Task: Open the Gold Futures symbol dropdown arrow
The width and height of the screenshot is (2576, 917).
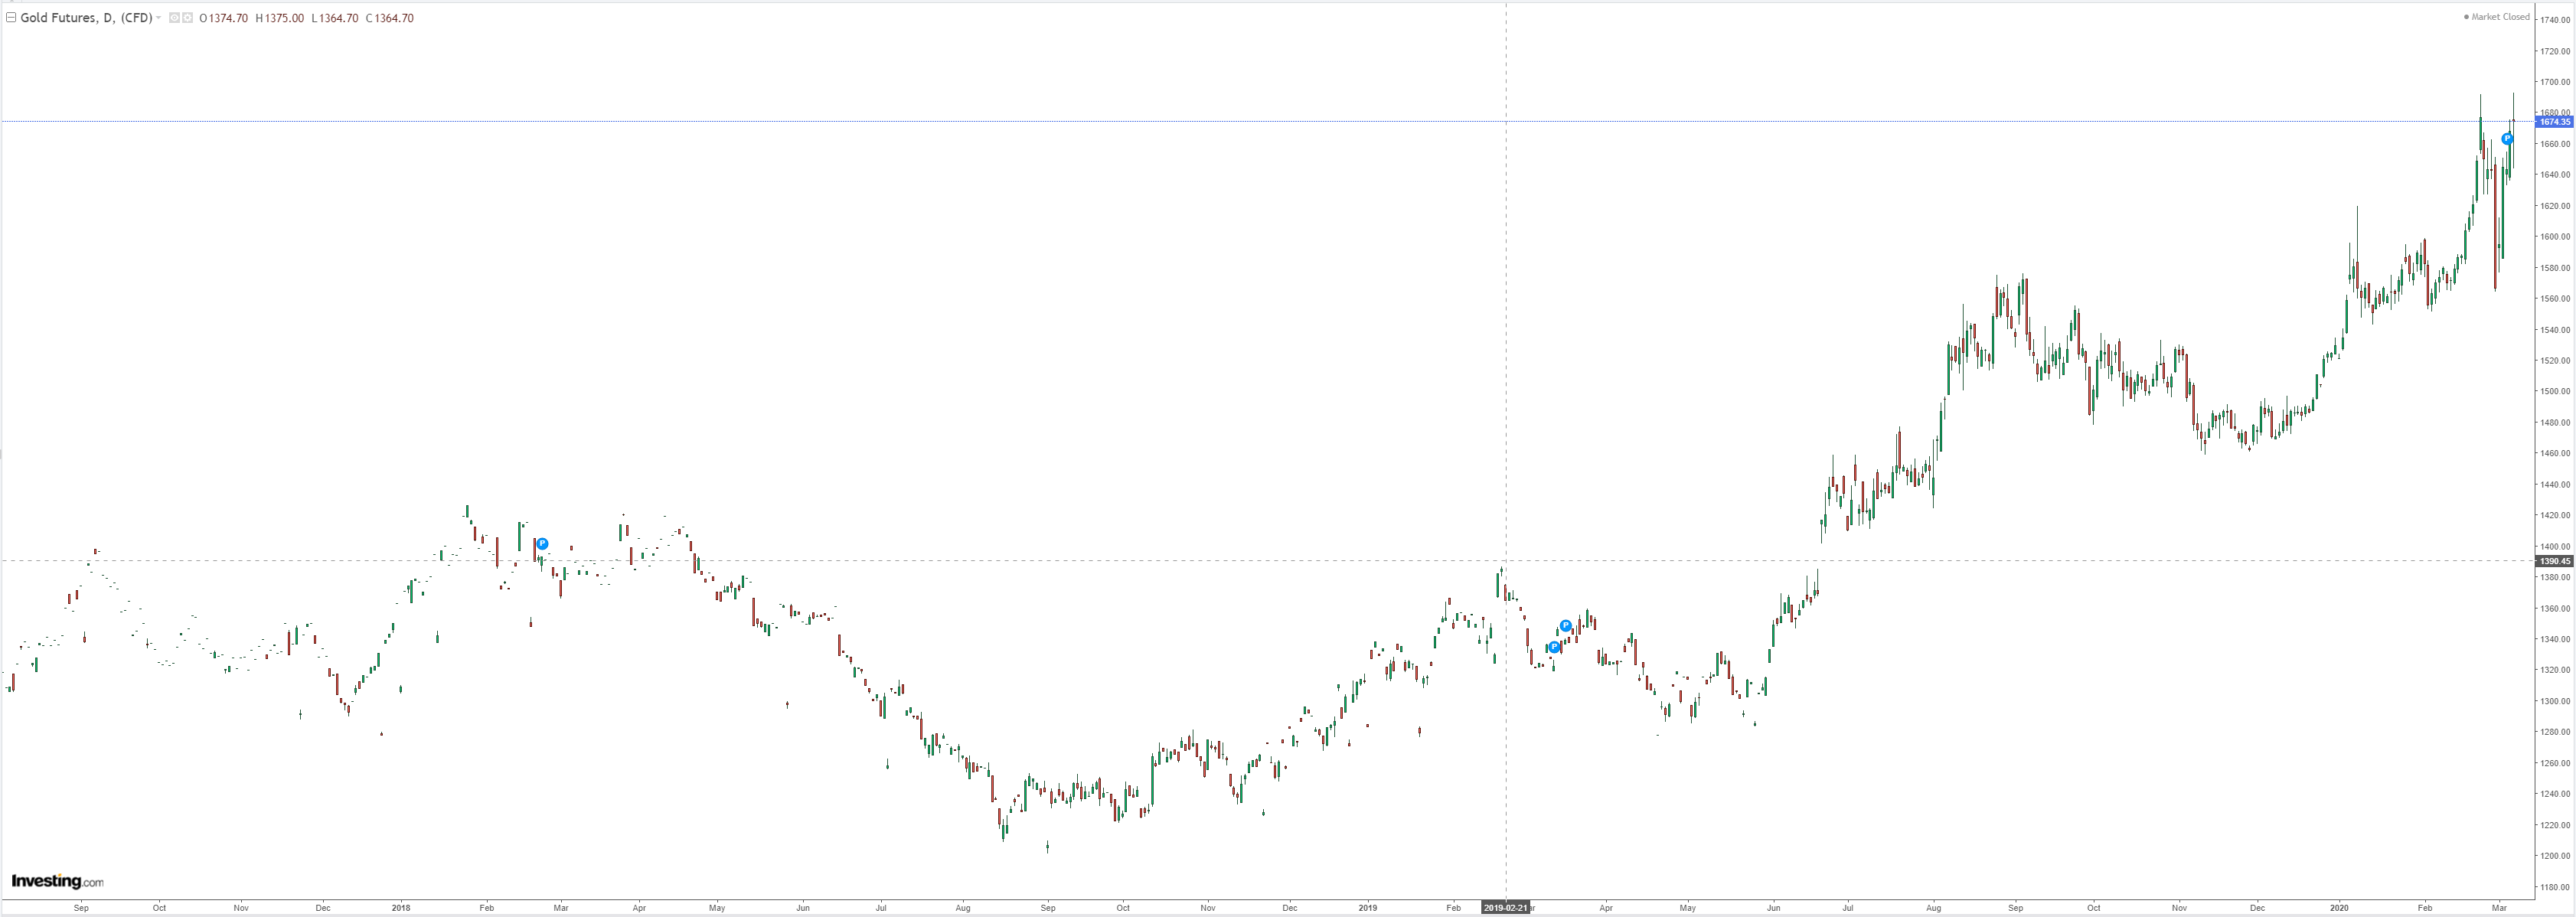Action: tap(159, 18)
